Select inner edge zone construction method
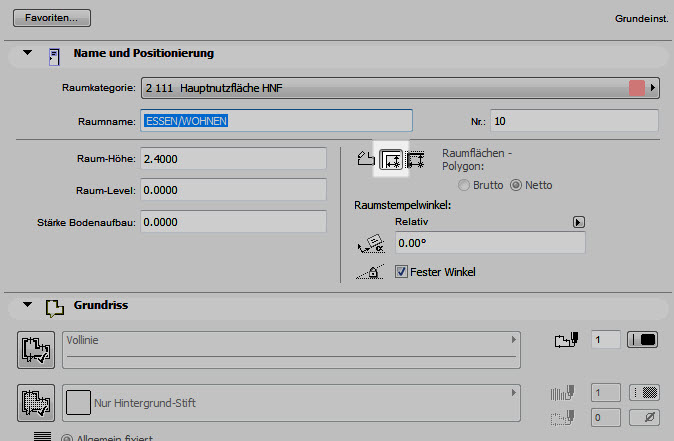This screenshot has height=441, width=674. [x=391, y=159]
